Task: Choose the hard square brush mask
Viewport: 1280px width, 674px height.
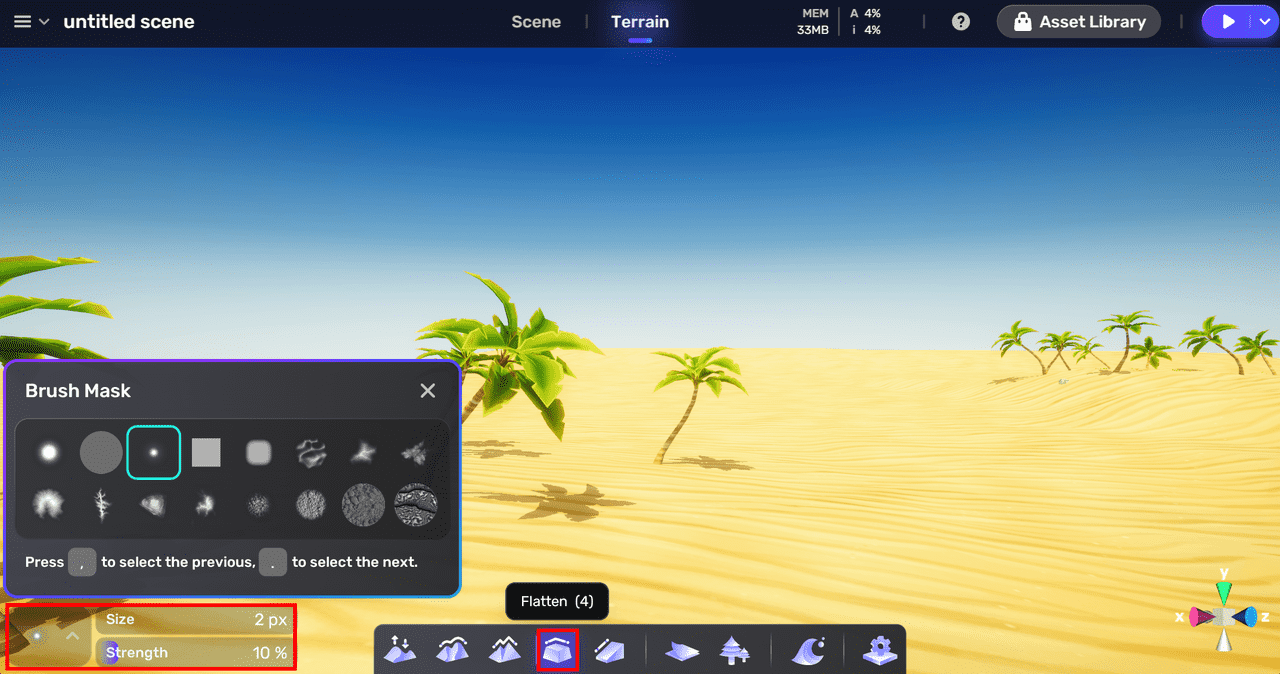Action: click(206, 453)
